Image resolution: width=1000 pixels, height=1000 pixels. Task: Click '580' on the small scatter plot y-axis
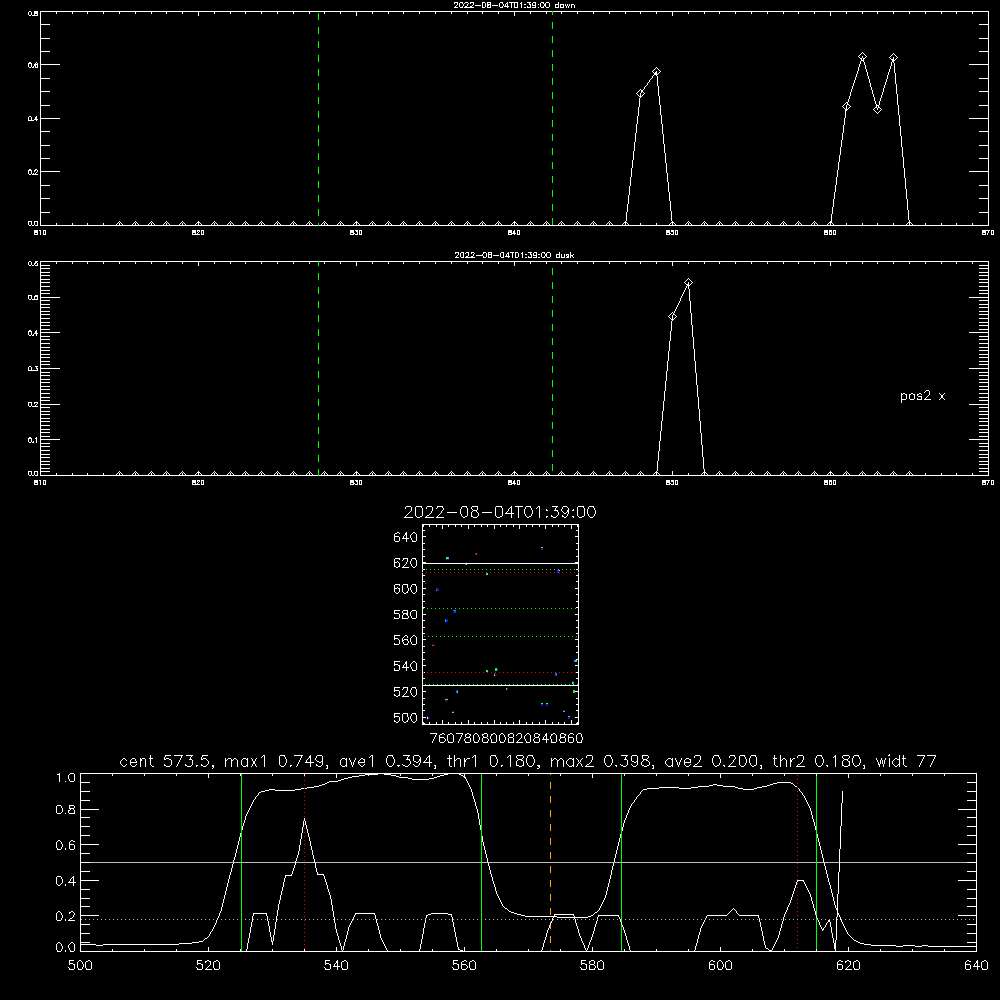click(x=406, y=614)
